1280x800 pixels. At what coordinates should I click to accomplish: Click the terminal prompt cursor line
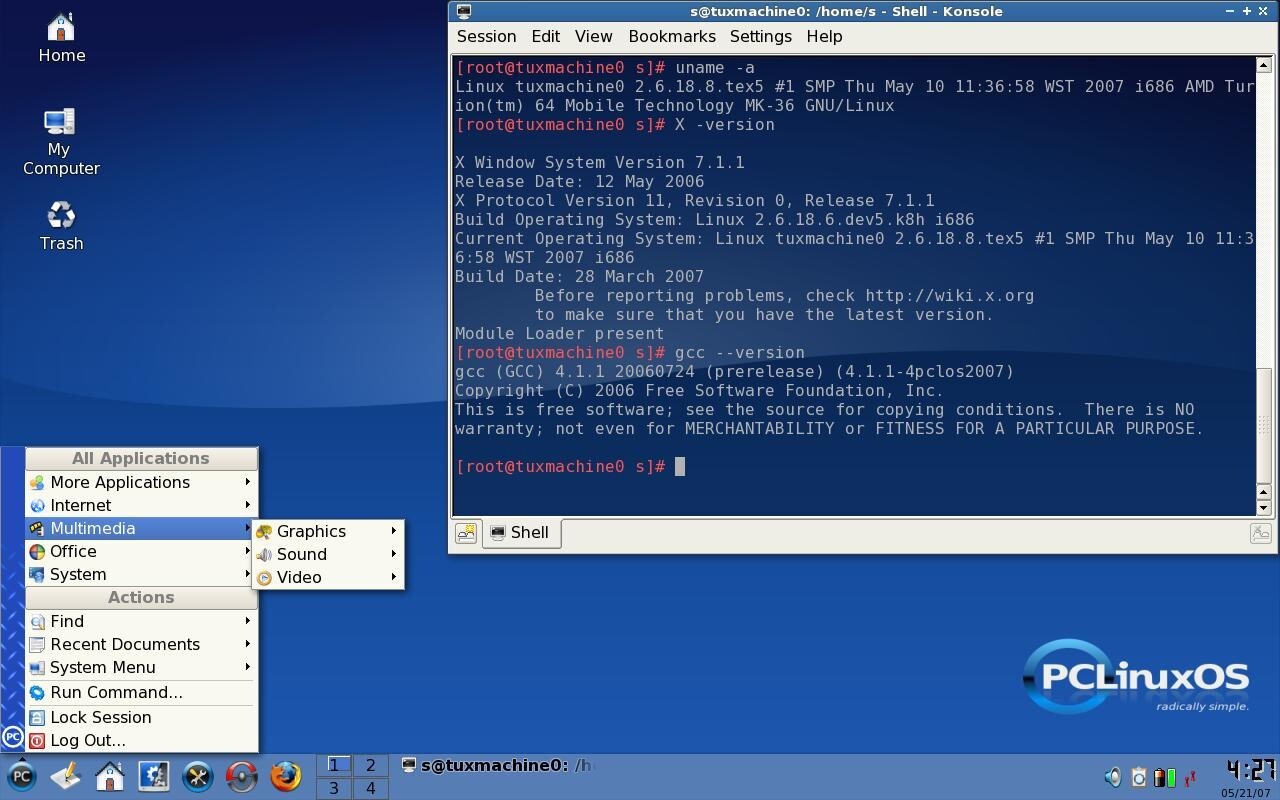pyautogui.click(x=570, y=466)
